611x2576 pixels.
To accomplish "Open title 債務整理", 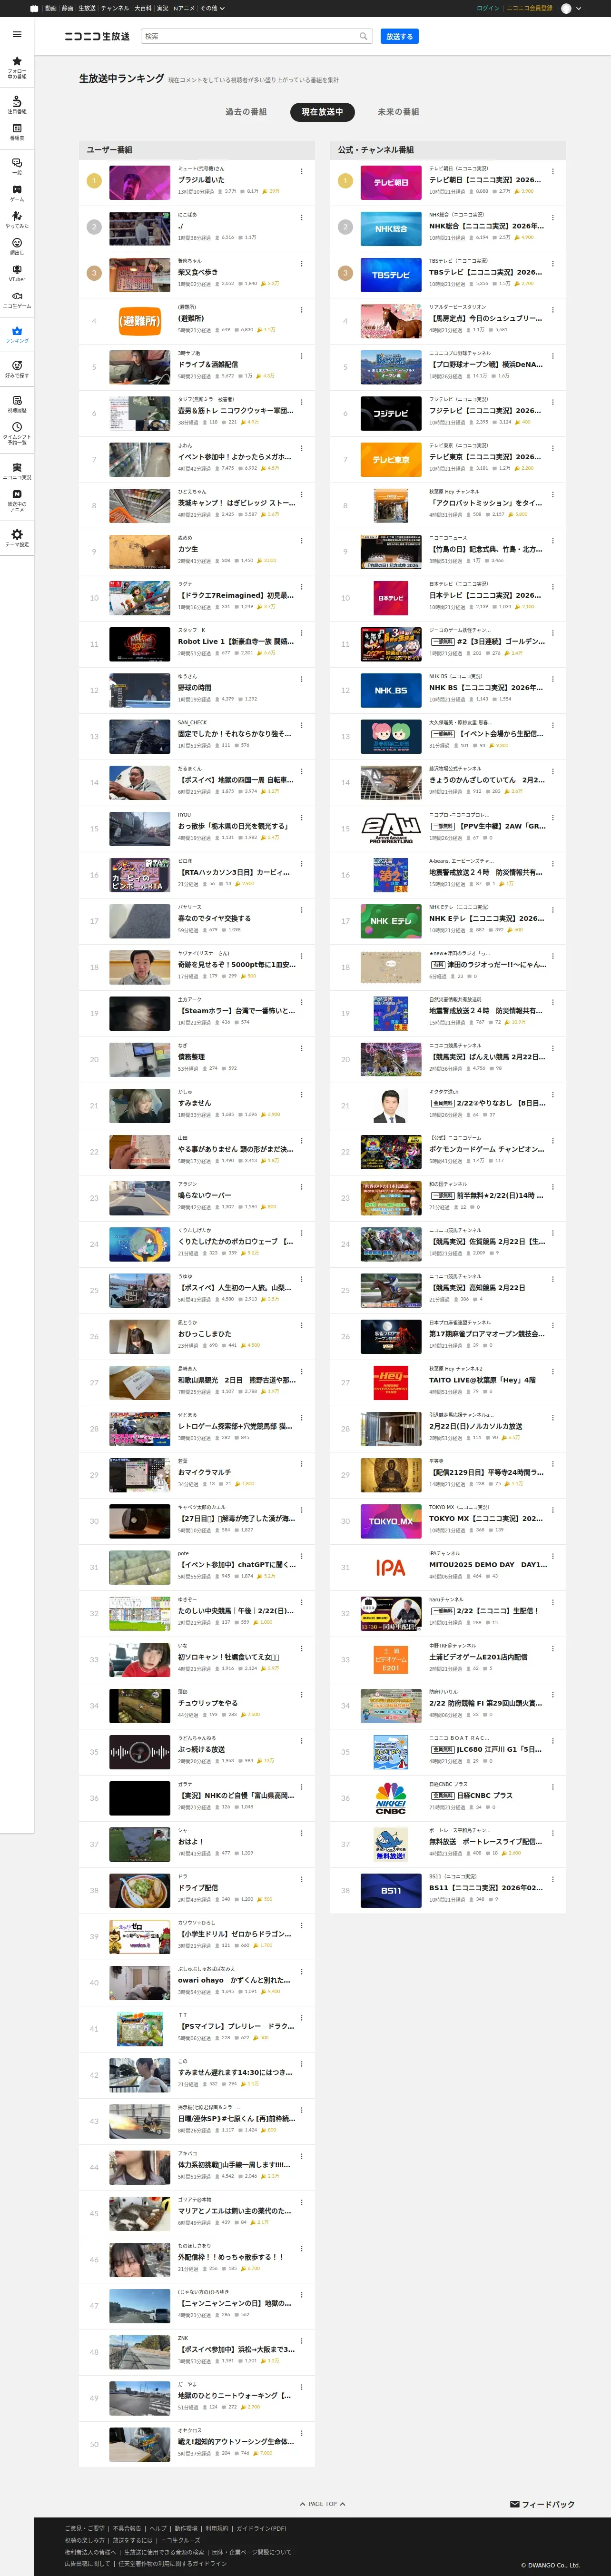I will pyautogui.click(x=191, y=1057).
